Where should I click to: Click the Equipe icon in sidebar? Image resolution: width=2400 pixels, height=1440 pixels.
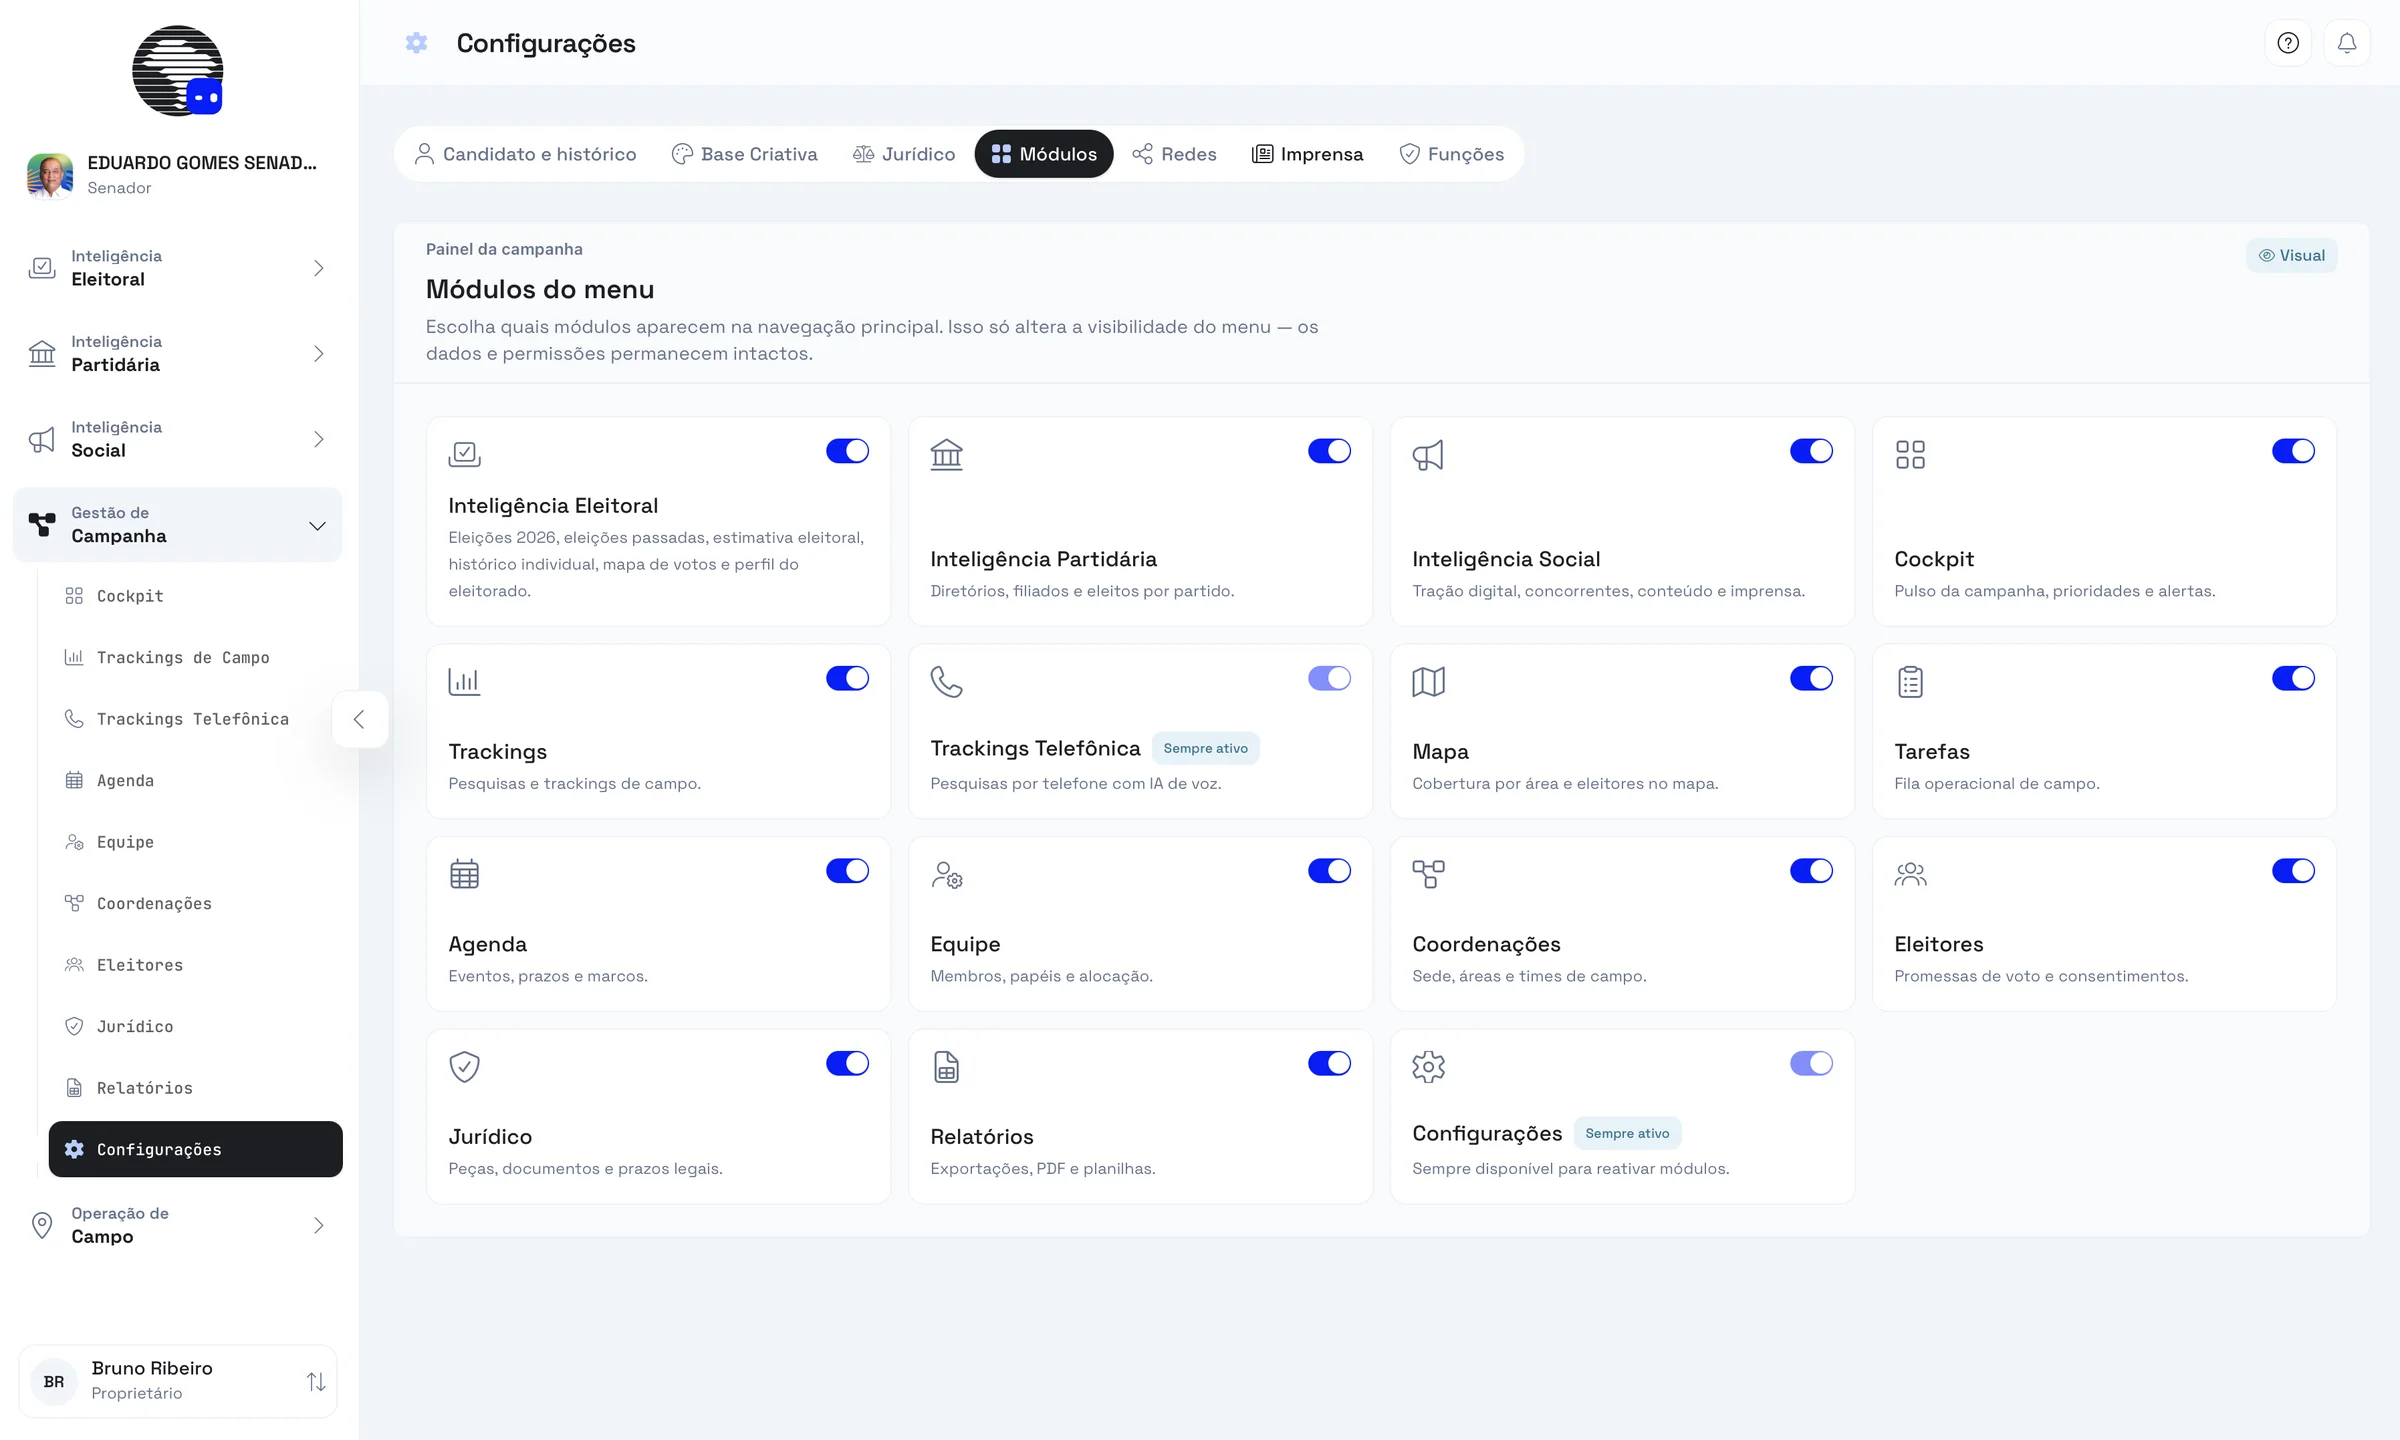74,842
